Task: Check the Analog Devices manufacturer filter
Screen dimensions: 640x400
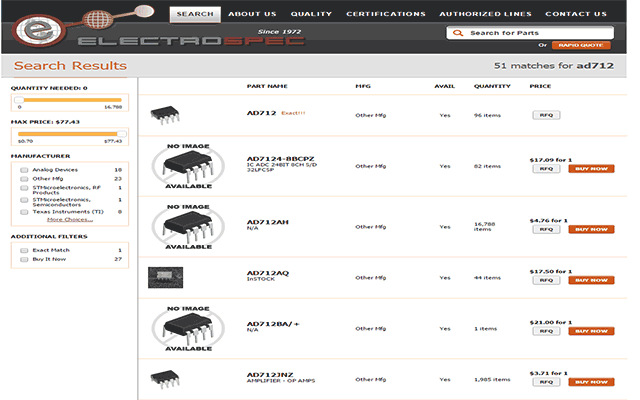Action: click(24, 170)
